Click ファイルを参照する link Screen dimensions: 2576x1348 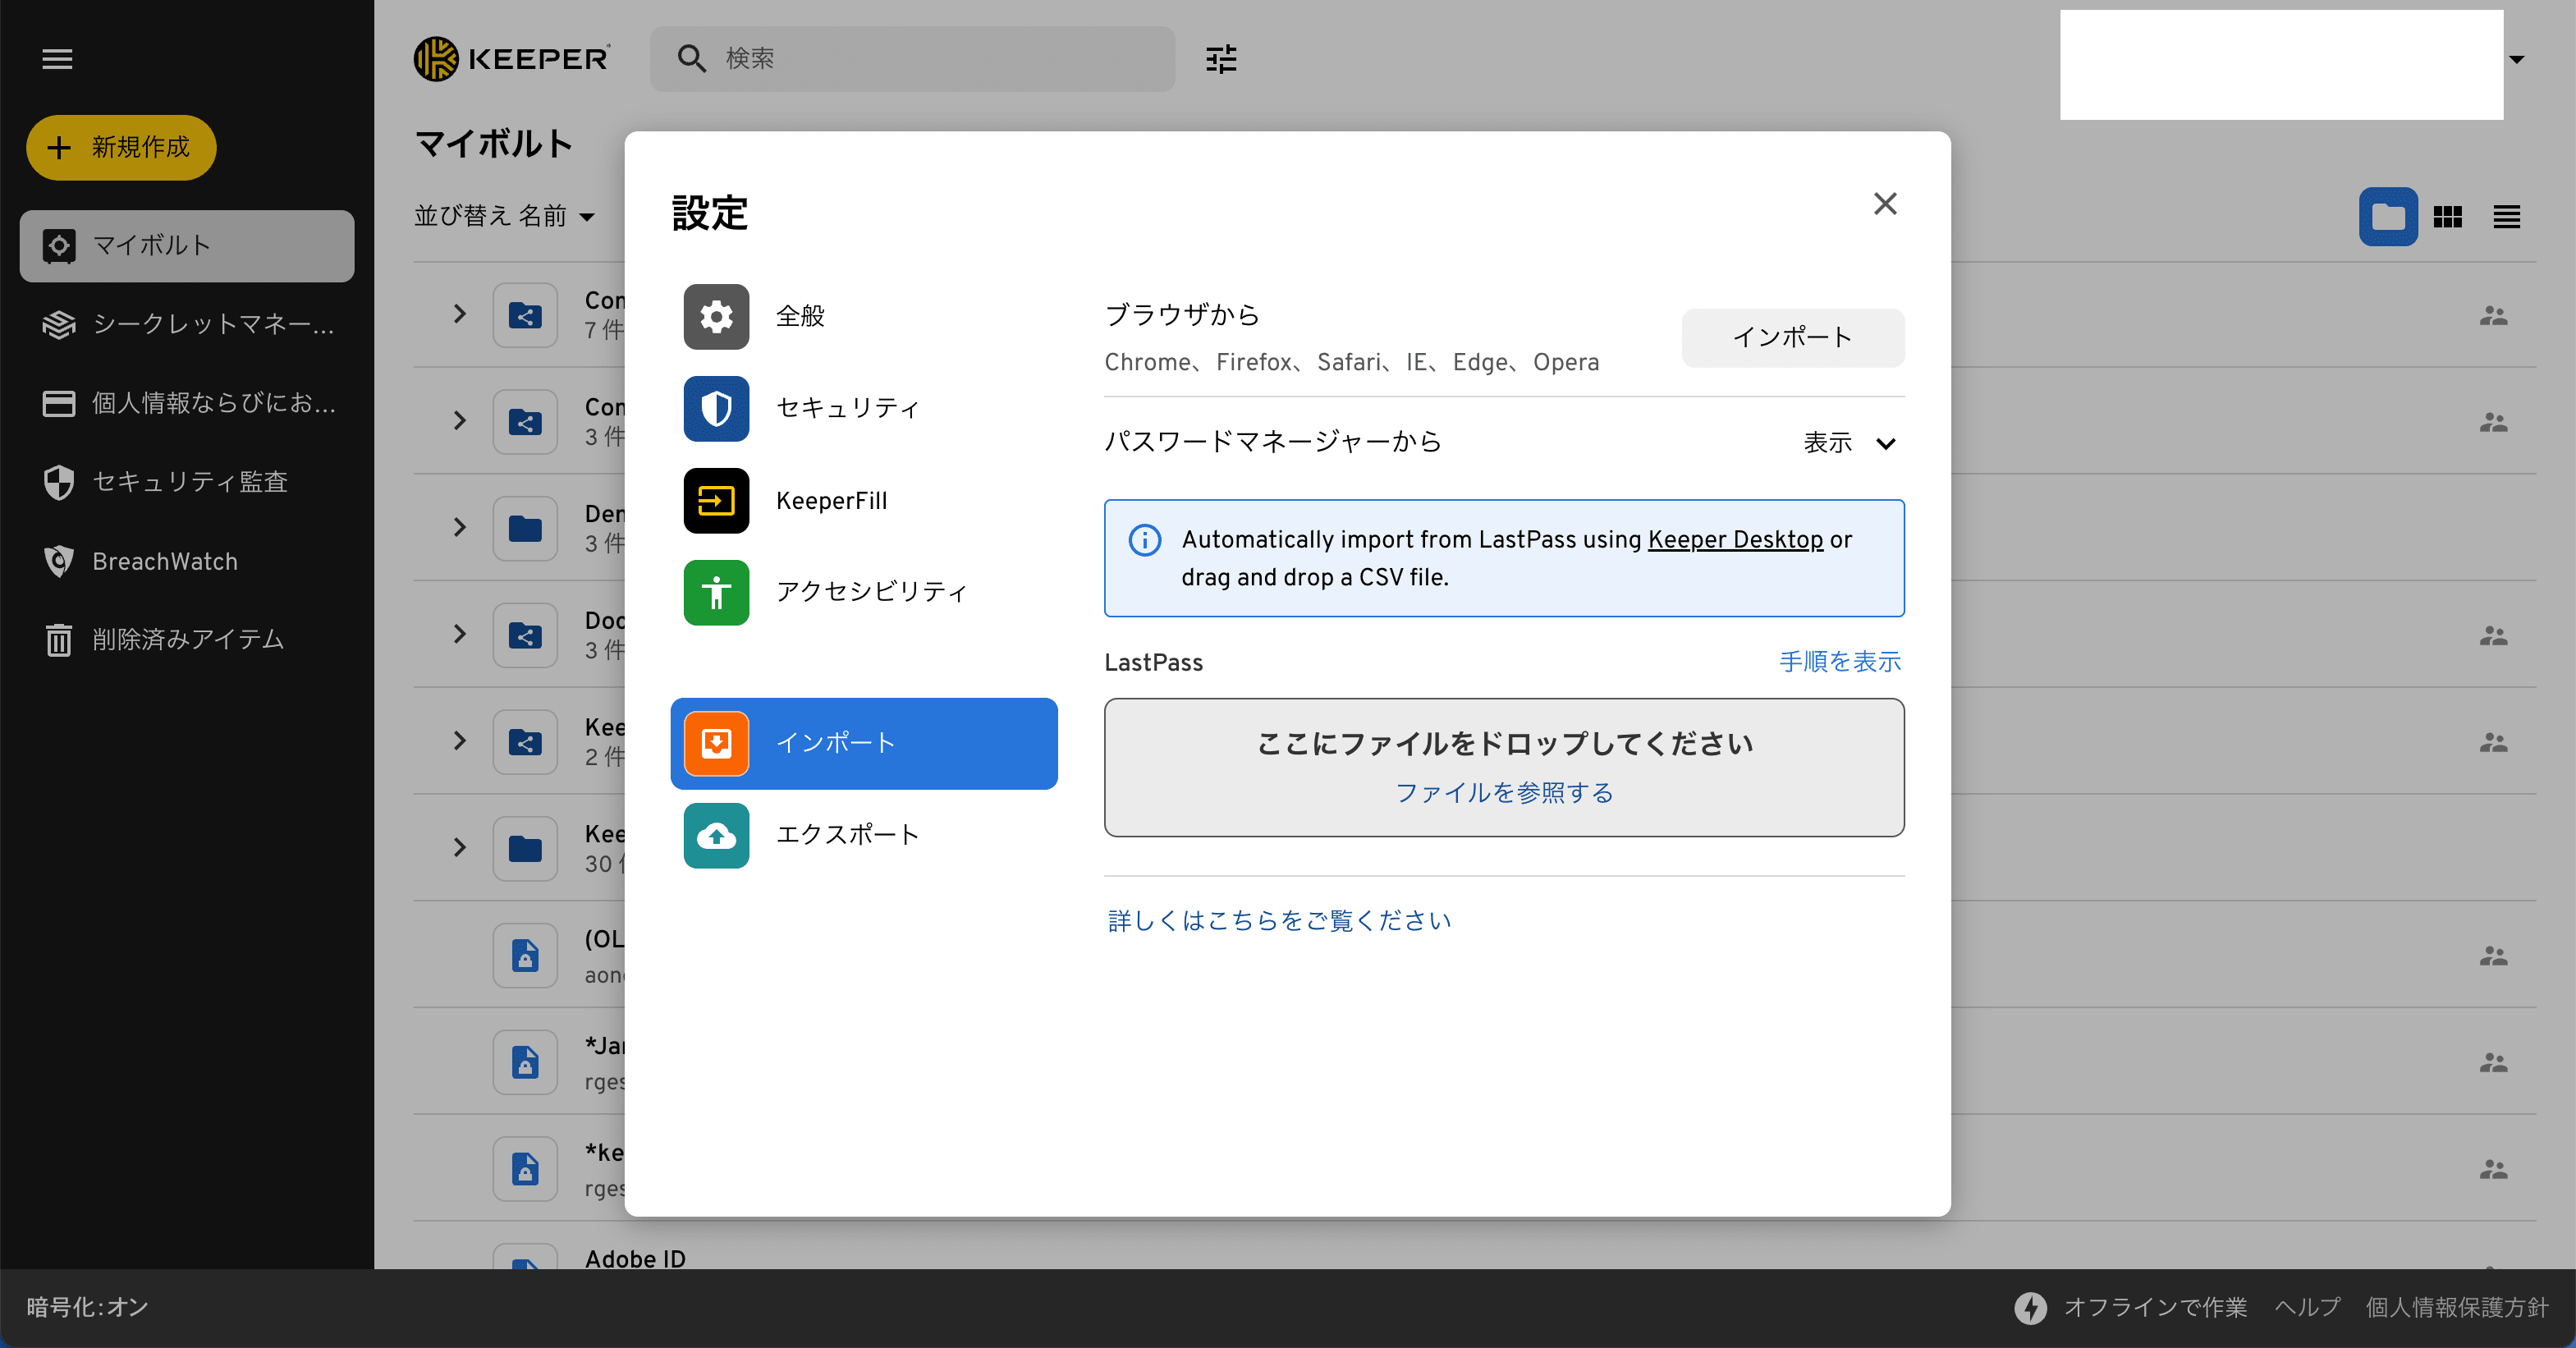pos(1503,793)
